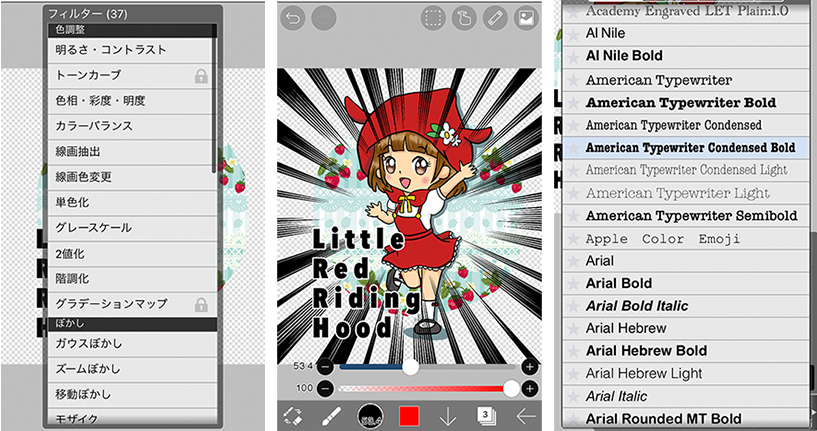Viewport: 817px width, 431px height.
Task: Choose 線画色変更 filter
Action: 132,177
